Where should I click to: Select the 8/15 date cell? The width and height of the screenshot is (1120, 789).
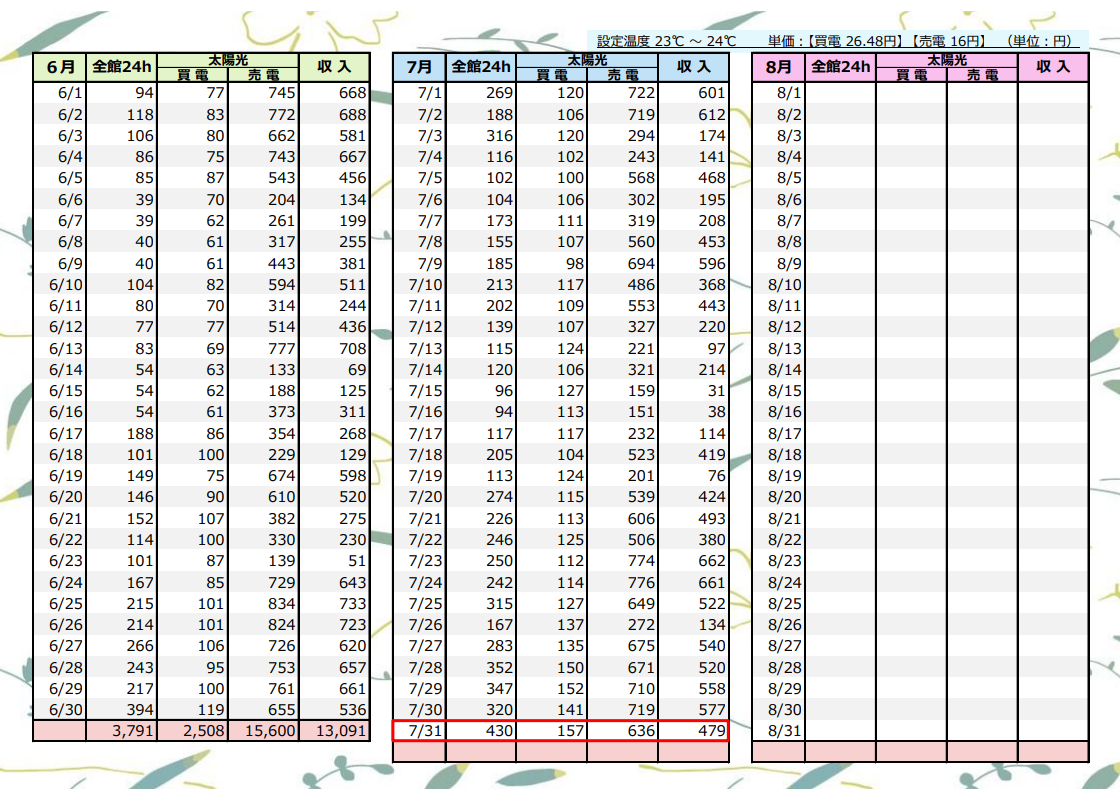(x=779, y=391)
